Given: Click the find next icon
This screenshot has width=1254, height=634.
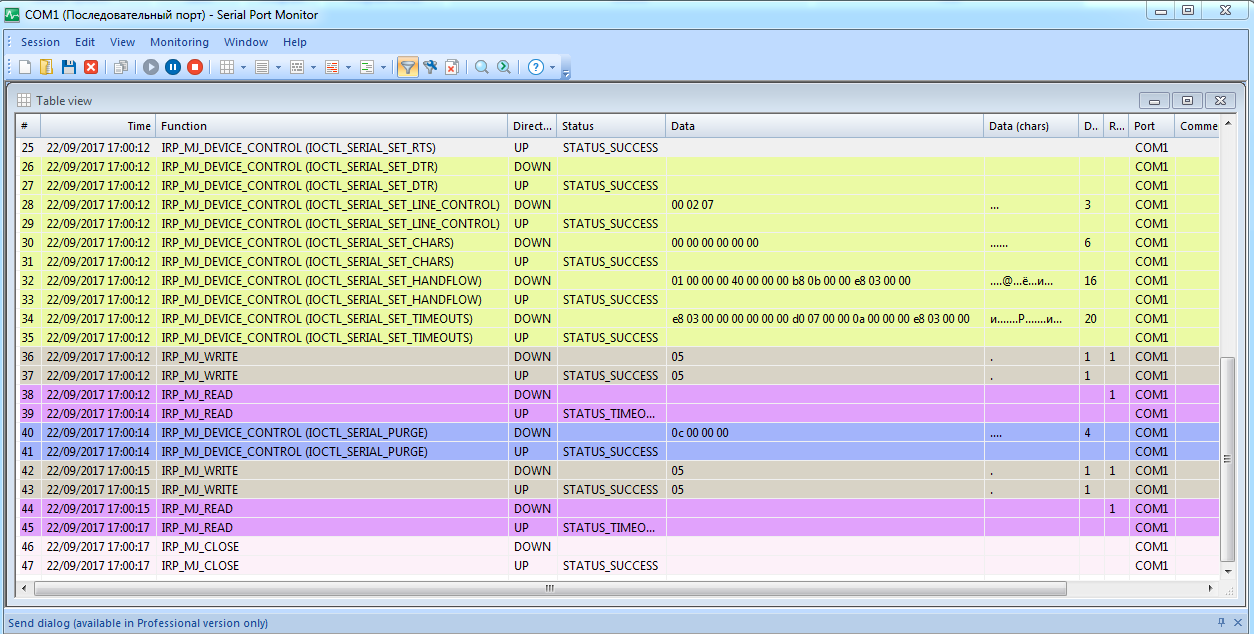Looking at the screenshot, I should 504,67.
